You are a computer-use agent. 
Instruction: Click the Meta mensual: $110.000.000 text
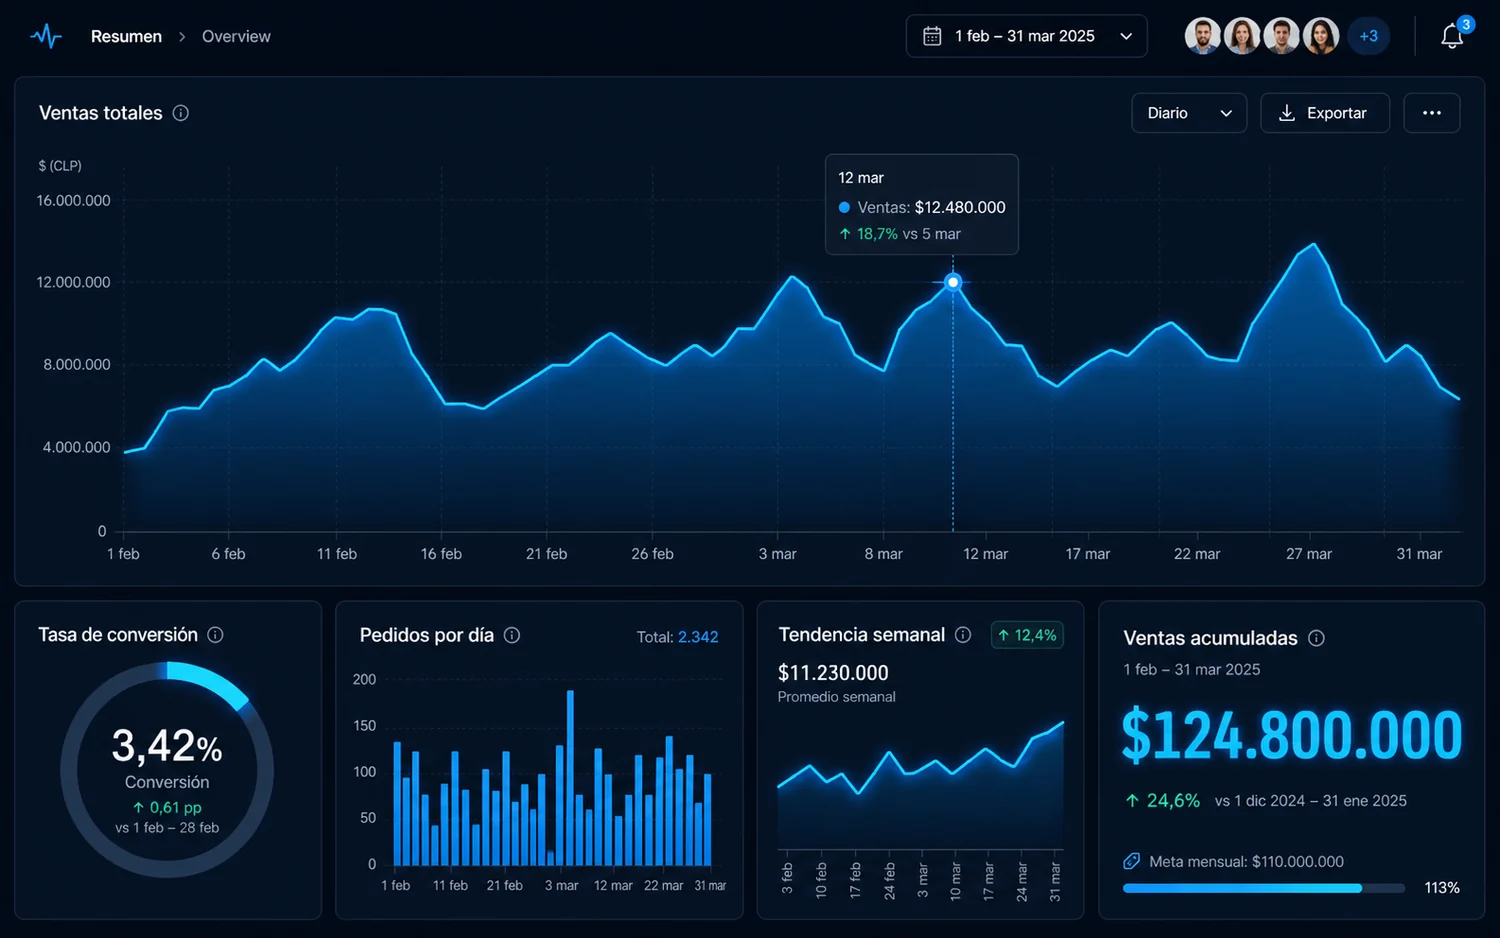pos(1246,862)
